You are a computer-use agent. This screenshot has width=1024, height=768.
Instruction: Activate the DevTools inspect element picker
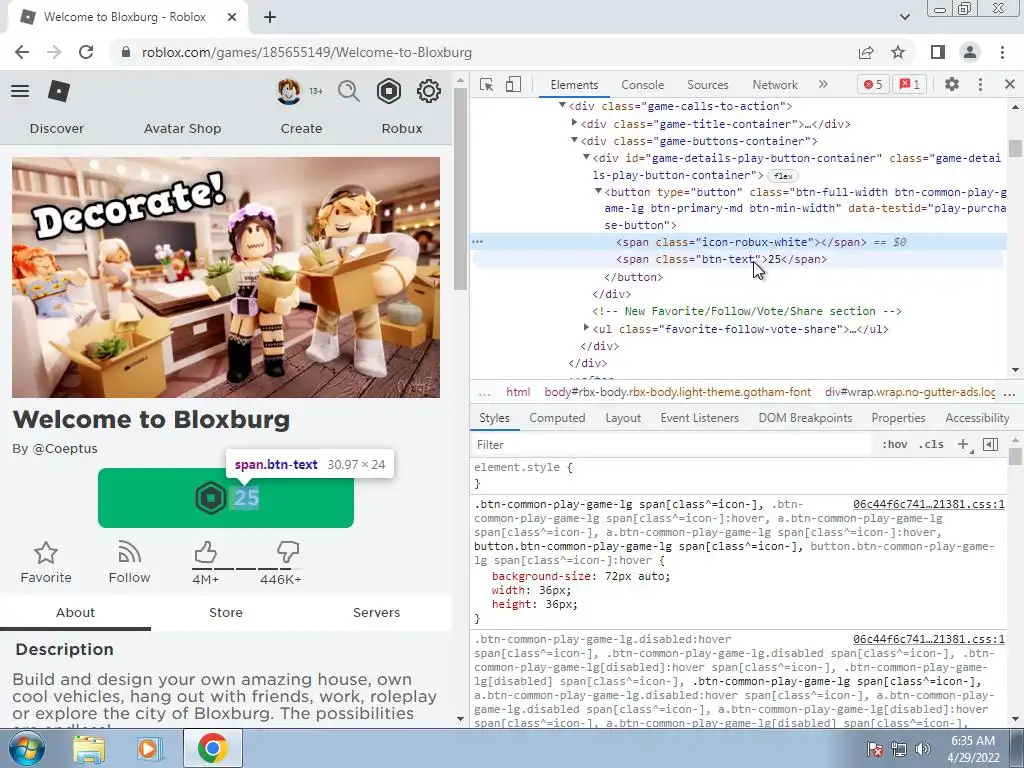[x=487, y=84]
